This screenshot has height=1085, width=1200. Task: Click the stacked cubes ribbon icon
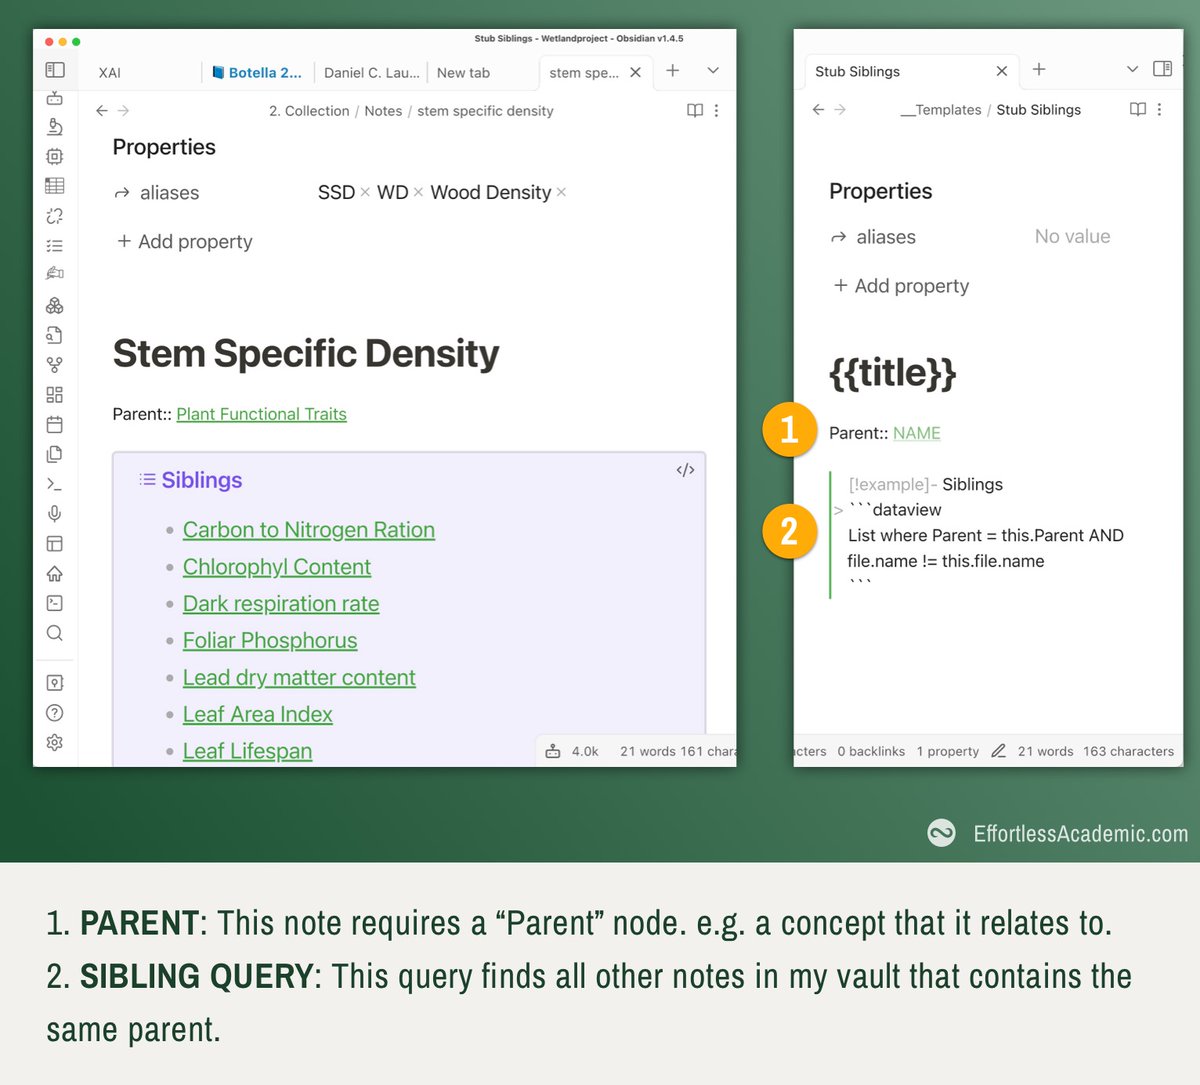point(55,306)
